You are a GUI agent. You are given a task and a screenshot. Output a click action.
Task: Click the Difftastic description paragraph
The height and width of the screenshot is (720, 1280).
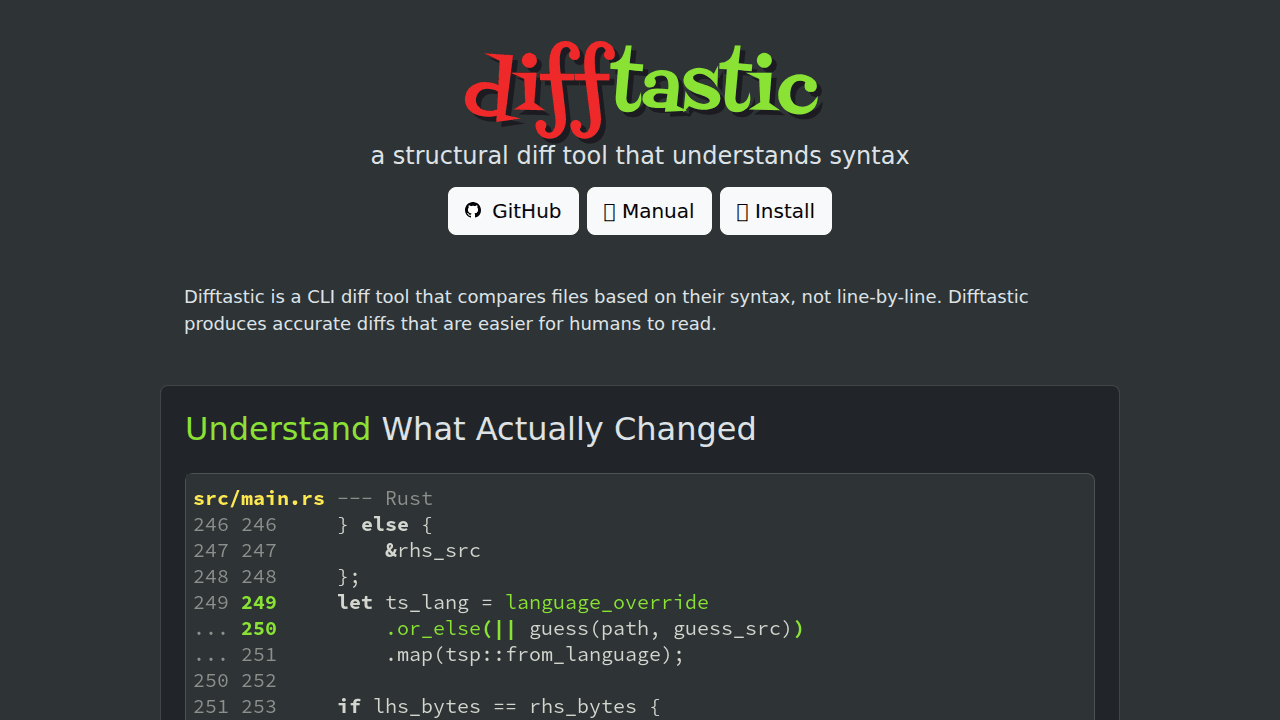pos(606,310)
